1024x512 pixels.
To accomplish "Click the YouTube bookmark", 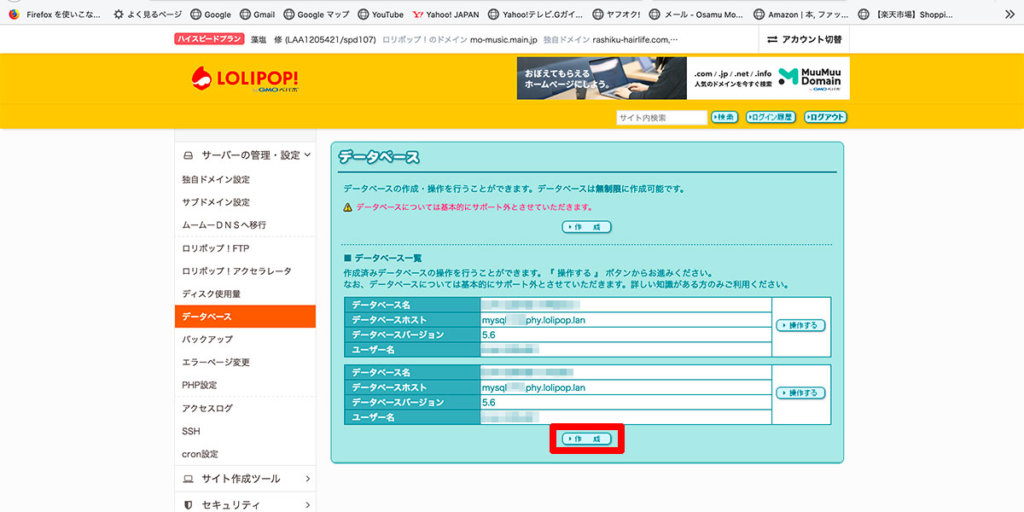I will pos(379,15).
